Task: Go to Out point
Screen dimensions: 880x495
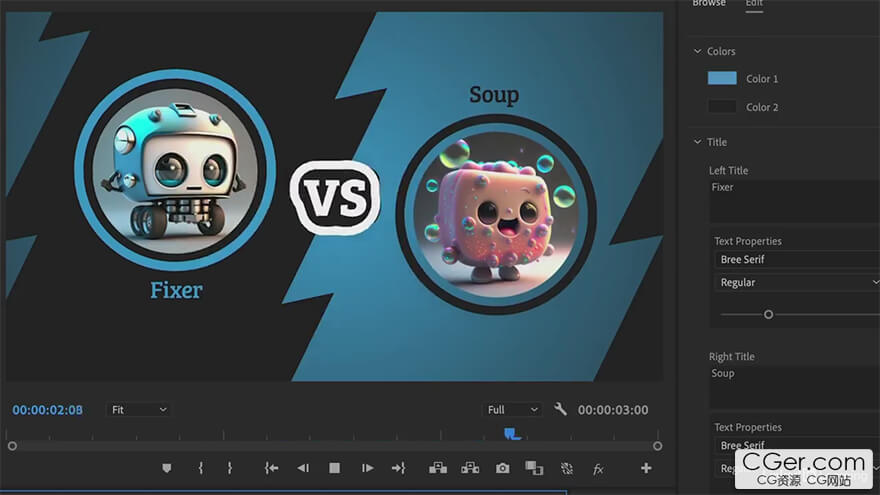Action: tap(398, 468)
